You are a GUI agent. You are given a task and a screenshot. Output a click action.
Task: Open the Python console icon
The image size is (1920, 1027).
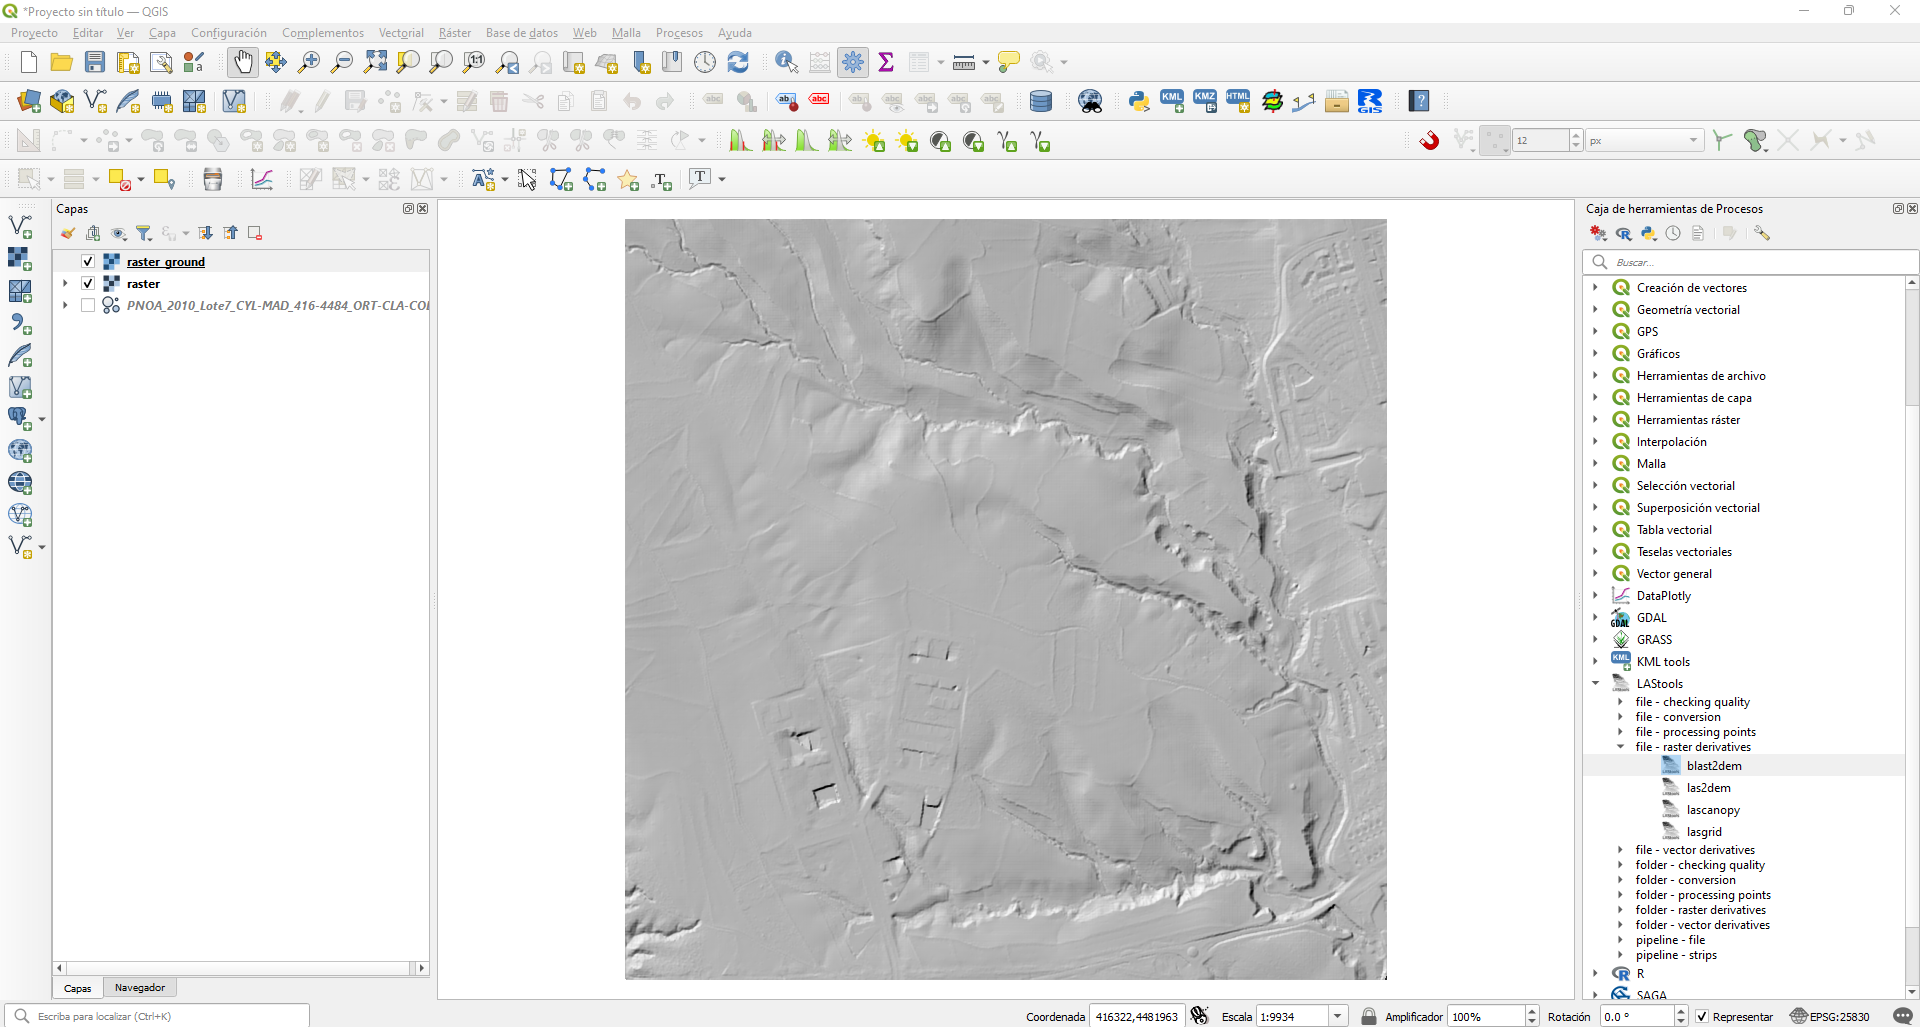1138,101
